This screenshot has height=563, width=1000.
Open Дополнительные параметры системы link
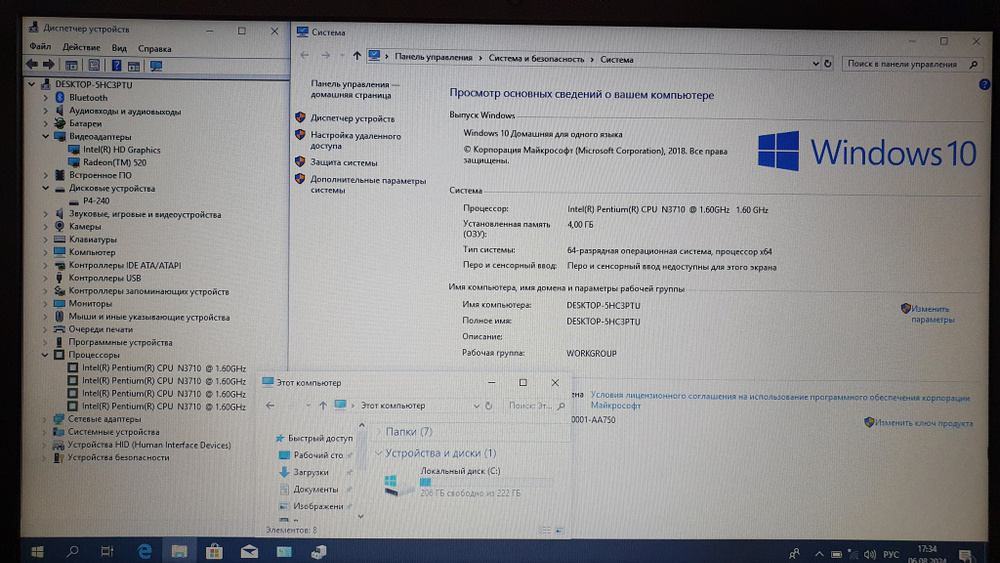click(367, 185)
